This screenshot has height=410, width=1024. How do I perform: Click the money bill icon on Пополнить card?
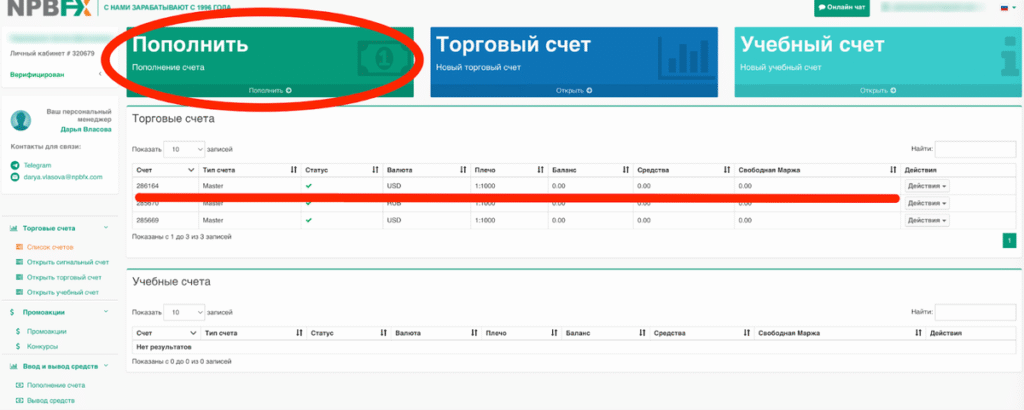click(x=384, y=58)
